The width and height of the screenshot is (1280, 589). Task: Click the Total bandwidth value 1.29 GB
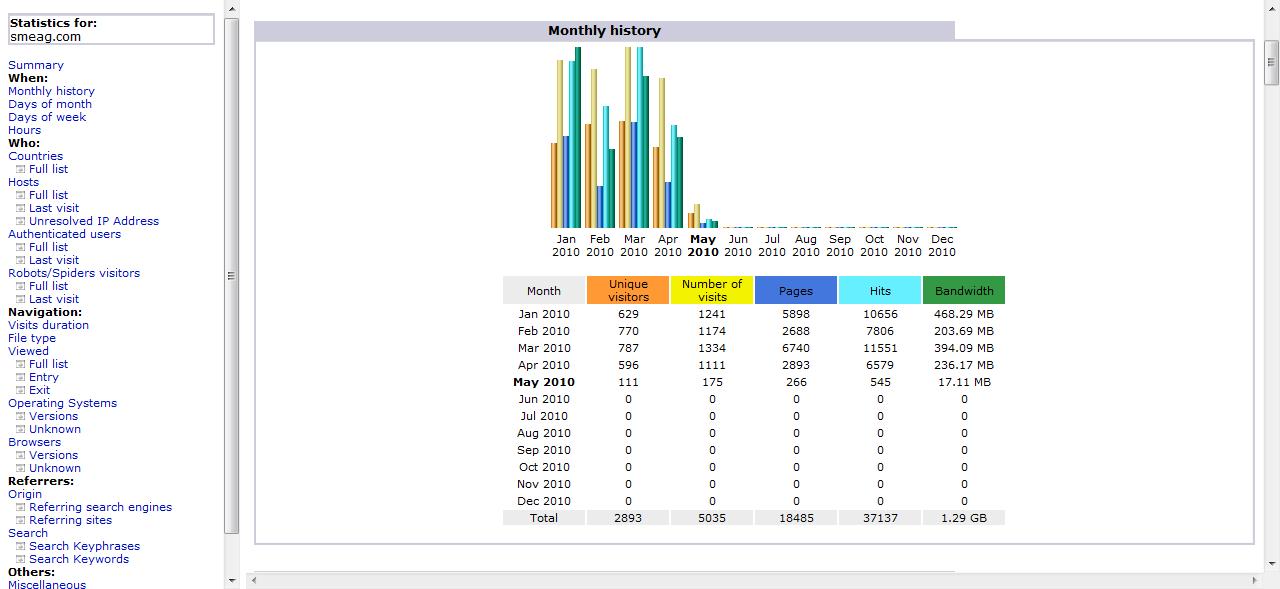point(964,518)
